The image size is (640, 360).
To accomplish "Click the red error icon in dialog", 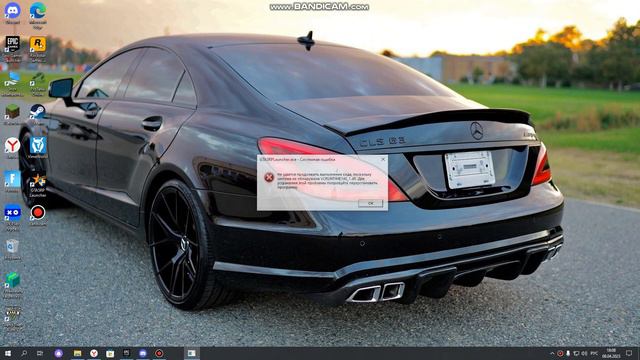I will (x=269, y=177).
